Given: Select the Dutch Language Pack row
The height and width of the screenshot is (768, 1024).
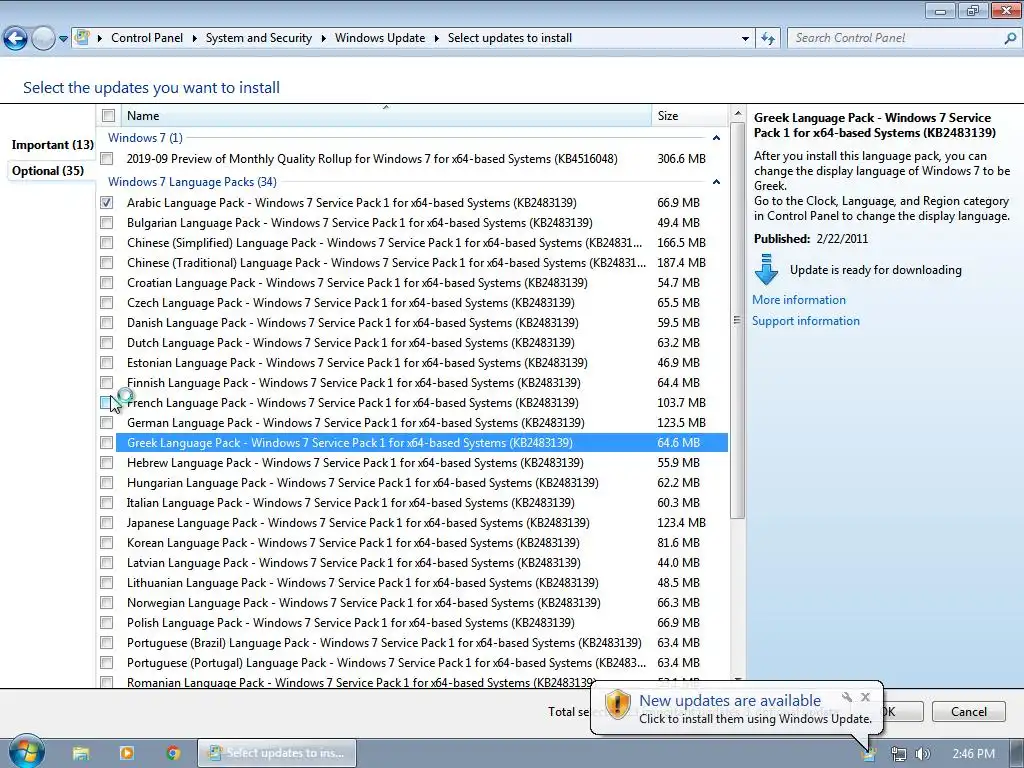Looking at the screenshot, I should point(421,343).
